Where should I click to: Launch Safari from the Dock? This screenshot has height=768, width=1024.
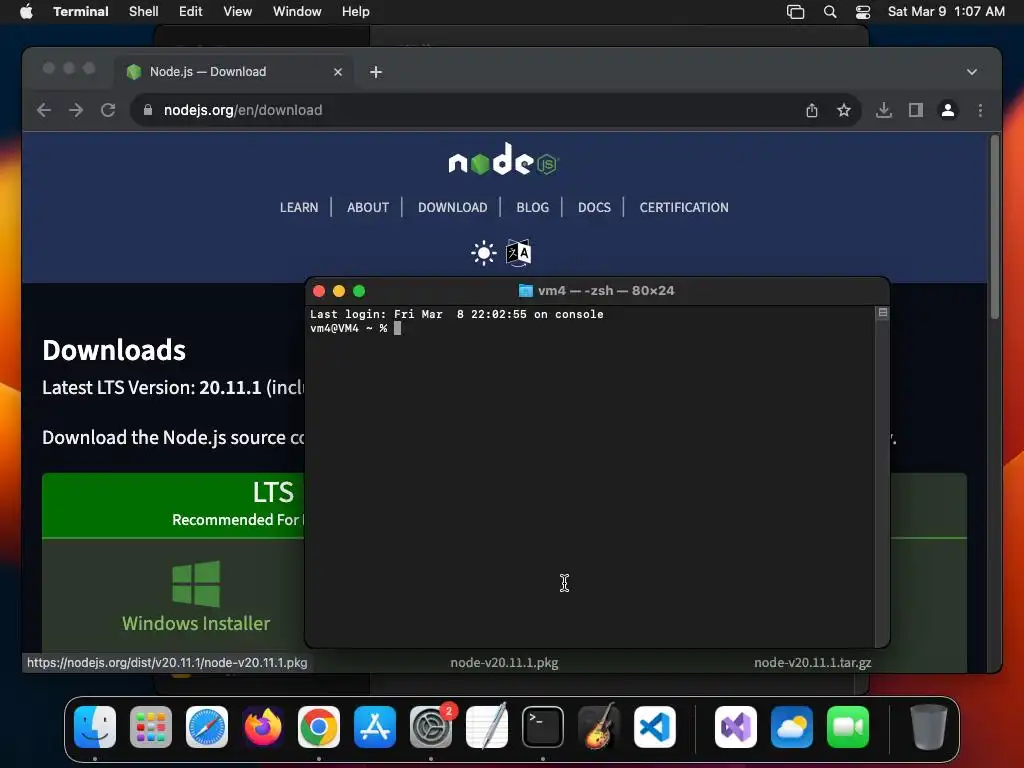tap(207, 727)
